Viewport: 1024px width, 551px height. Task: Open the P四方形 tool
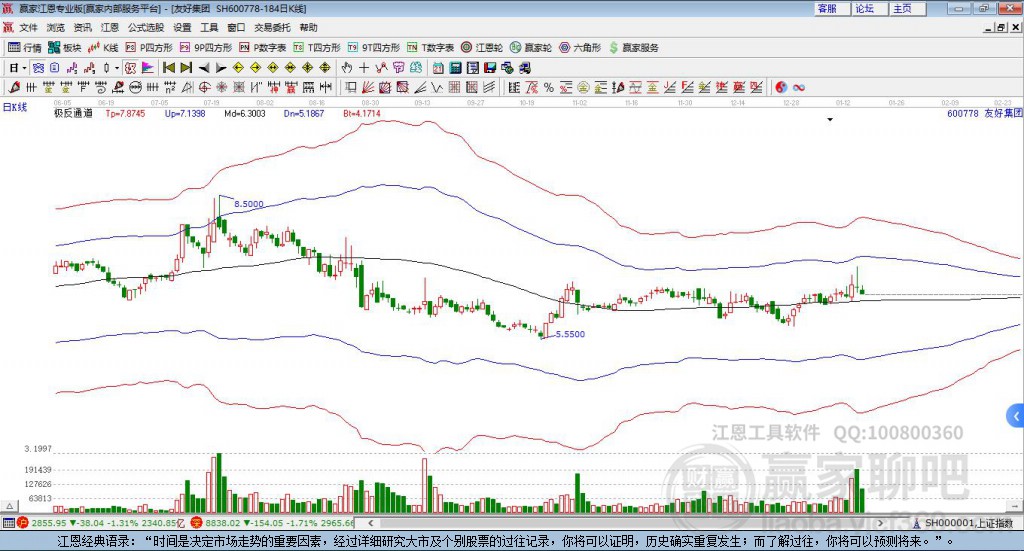[x=149, y=48]
